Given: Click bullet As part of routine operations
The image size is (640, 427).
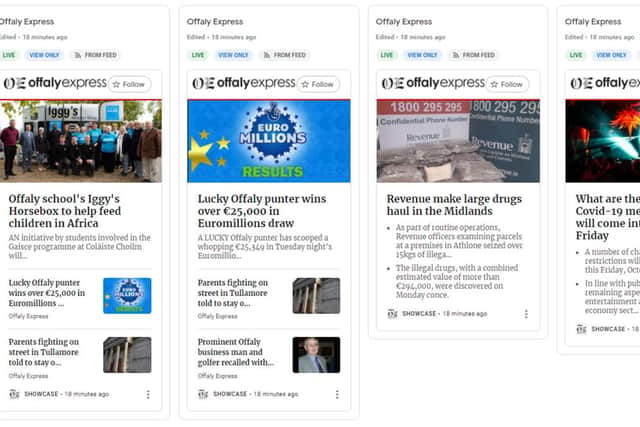Looking at the screenshot, I should (x=459, y=241).
